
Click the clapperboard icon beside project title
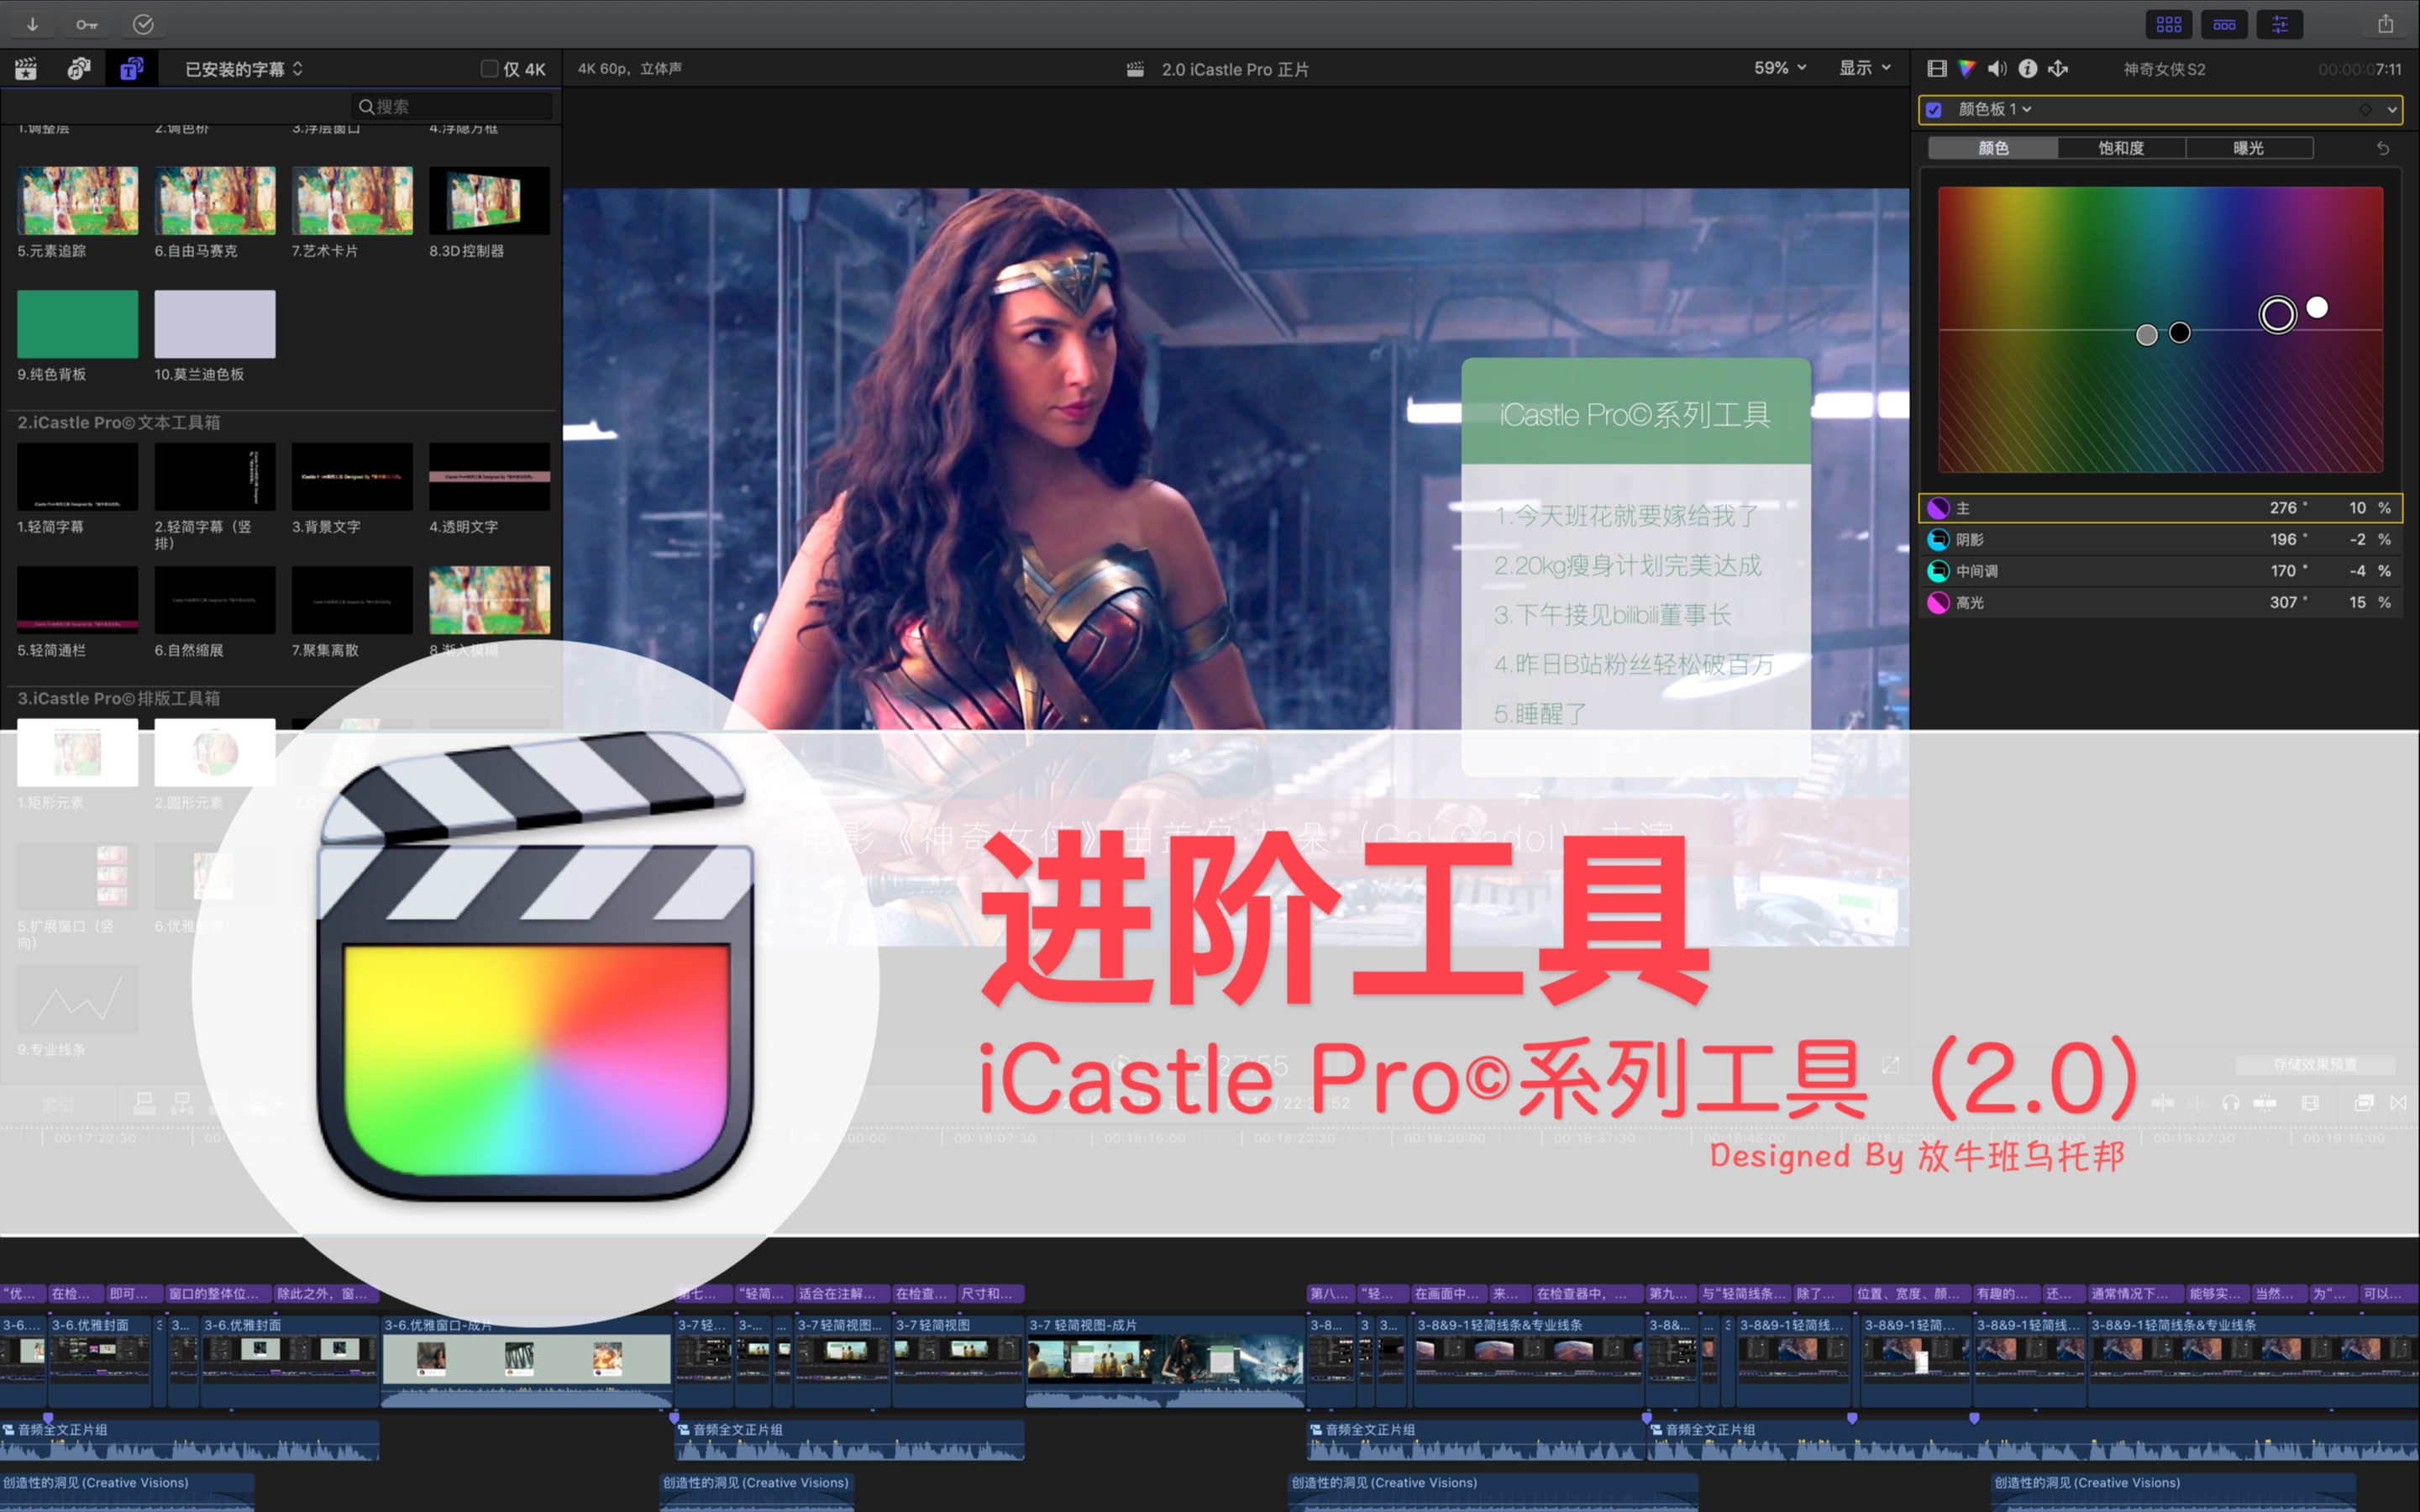[x=1135, y=70]
